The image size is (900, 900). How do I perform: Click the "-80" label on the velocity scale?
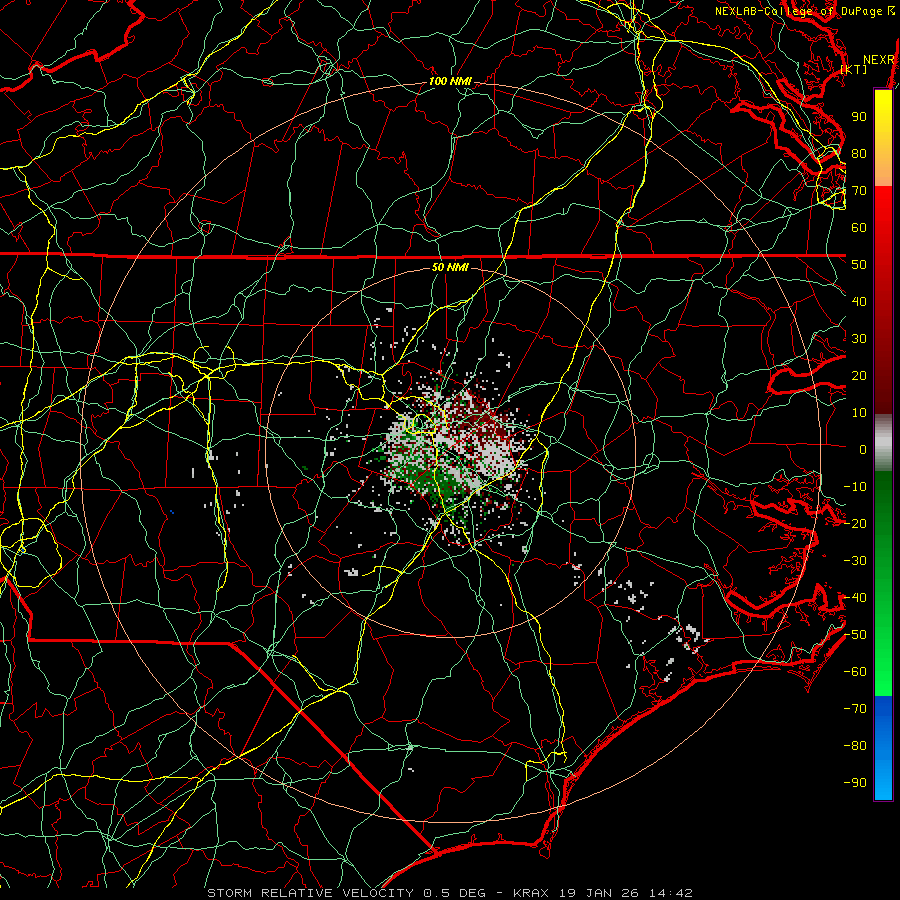tap(855, 746)
